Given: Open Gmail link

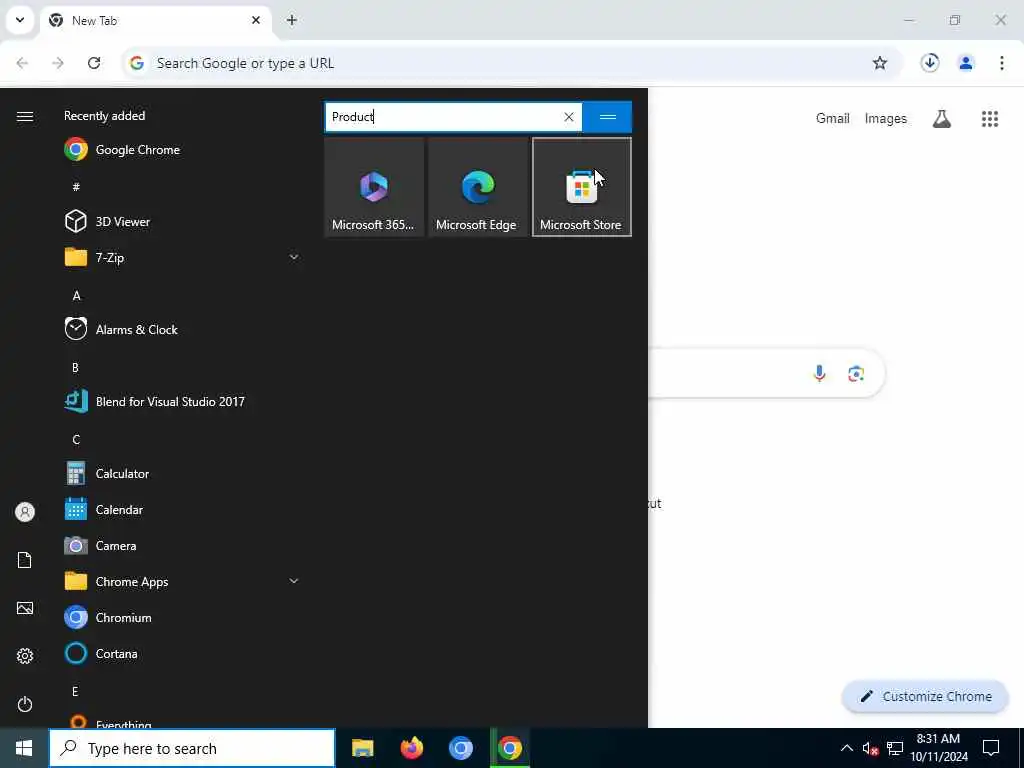Looking at the screenshot, I should click(x=832, y=118).
